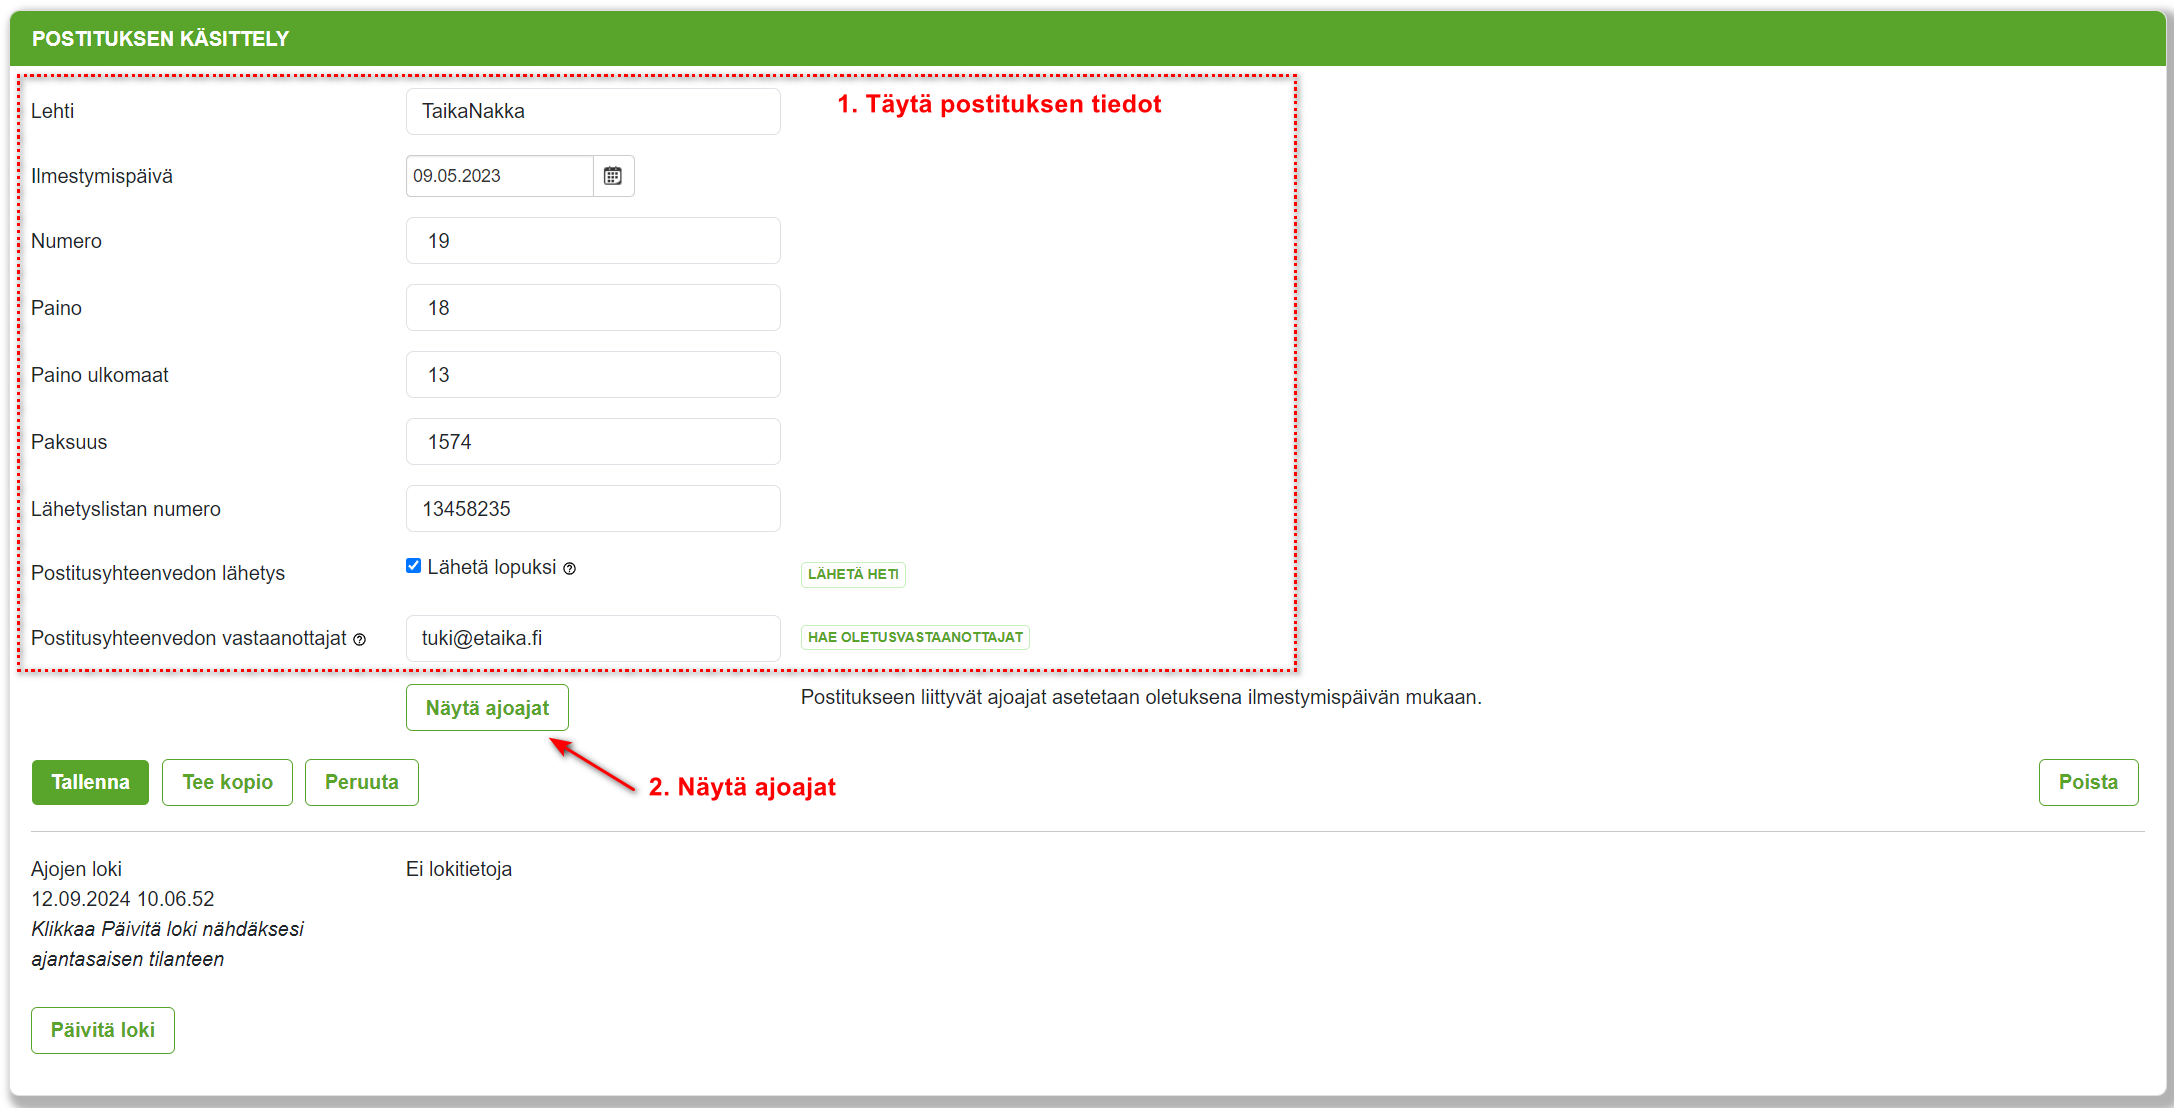Click the Lehti input field
This screenshot has height=1108, width=2174.
click(593, 111)
